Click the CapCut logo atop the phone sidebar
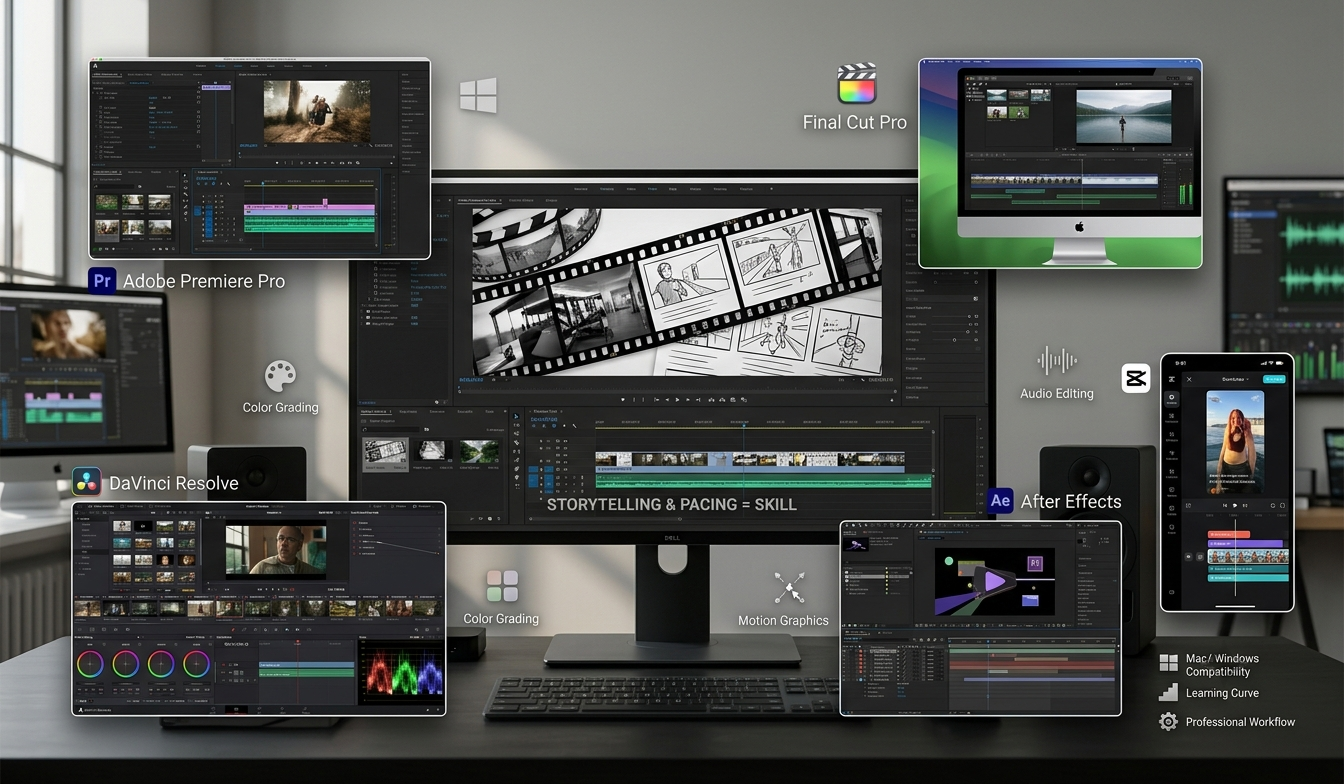 (1172, 379)
